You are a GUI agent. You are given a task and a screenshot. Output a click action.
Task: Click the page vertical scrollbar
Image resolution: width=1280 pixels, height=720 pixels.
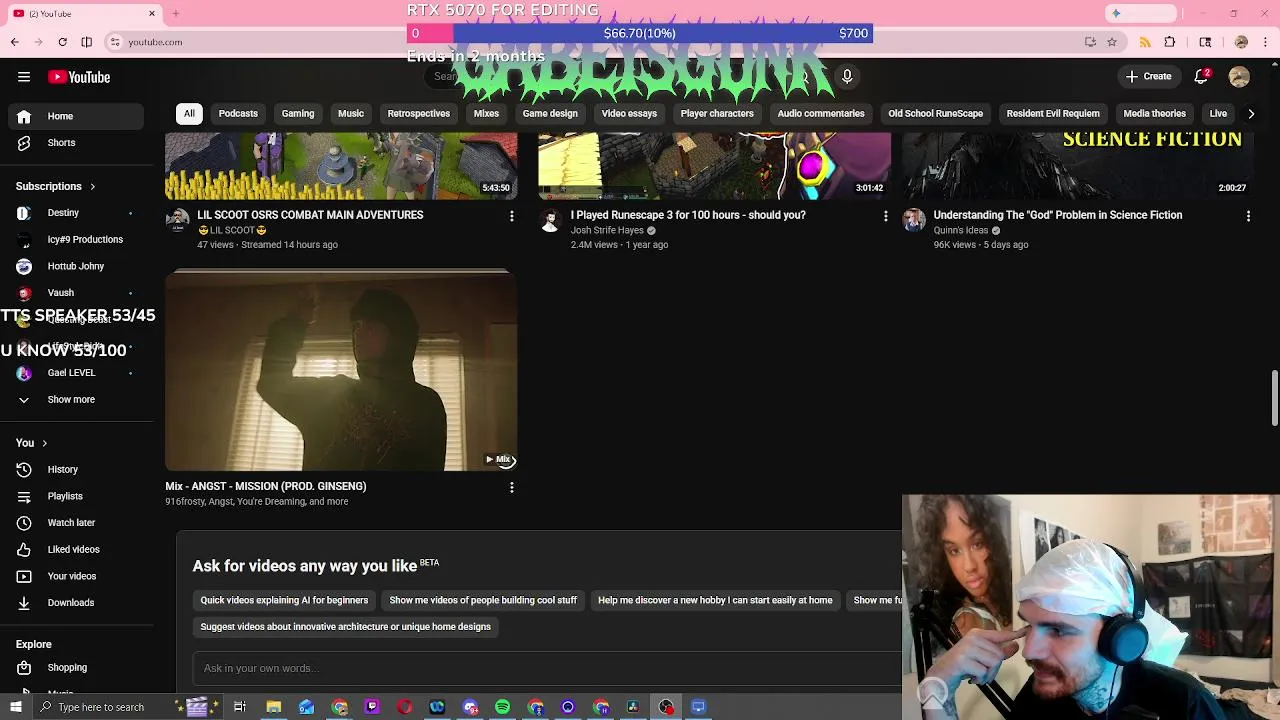click(1275, 397)
